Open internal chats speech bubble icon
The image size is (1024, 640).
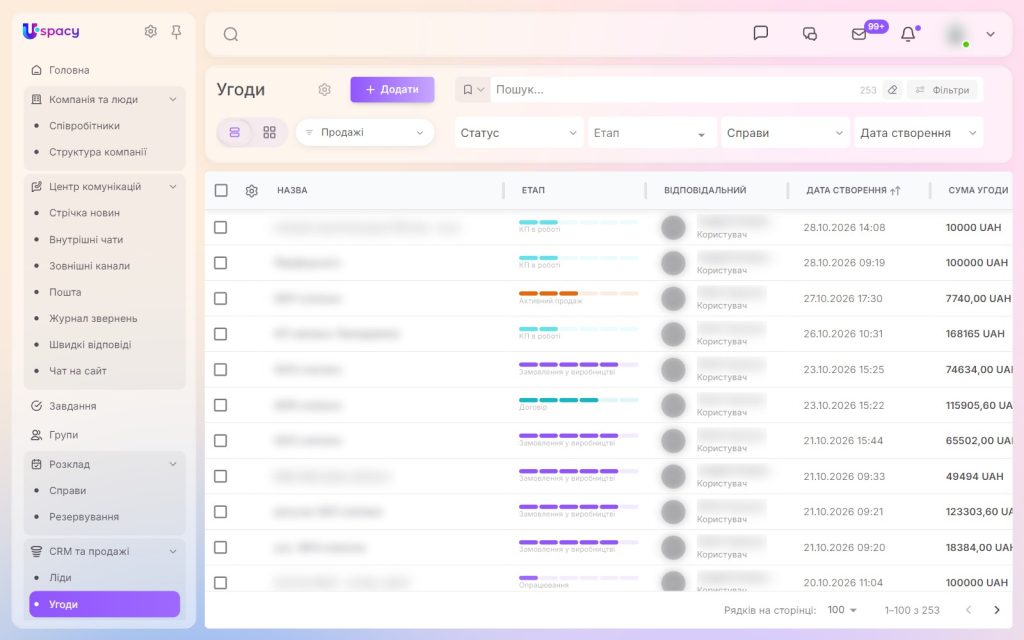(760, 33)
